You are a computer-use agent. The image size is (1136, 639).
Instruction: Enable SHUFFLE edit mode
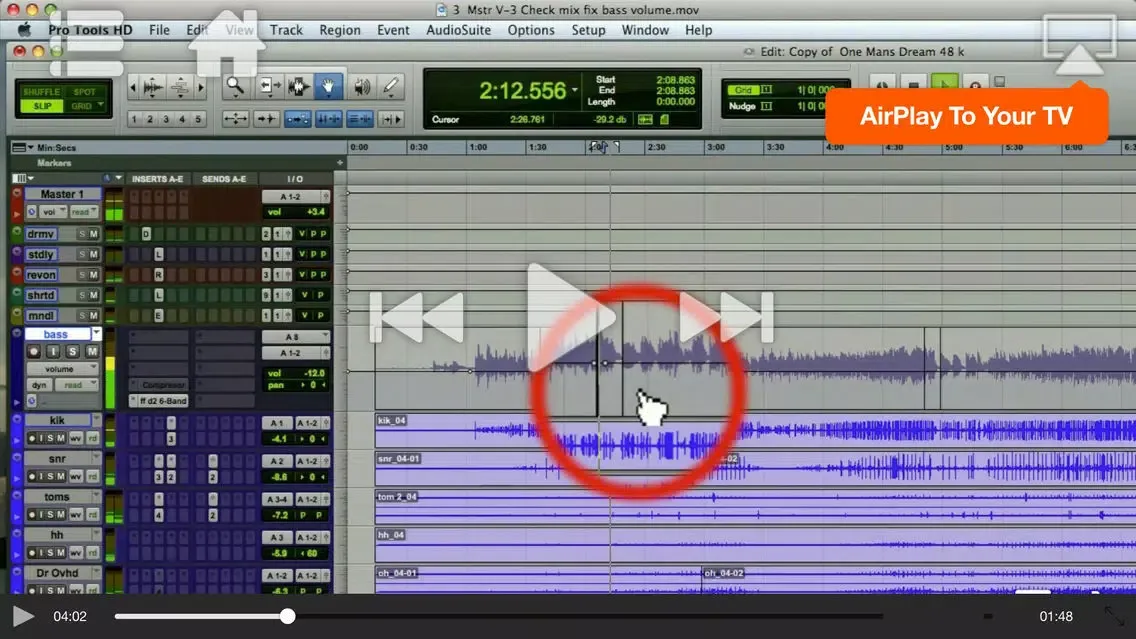[x=41, y=92]
